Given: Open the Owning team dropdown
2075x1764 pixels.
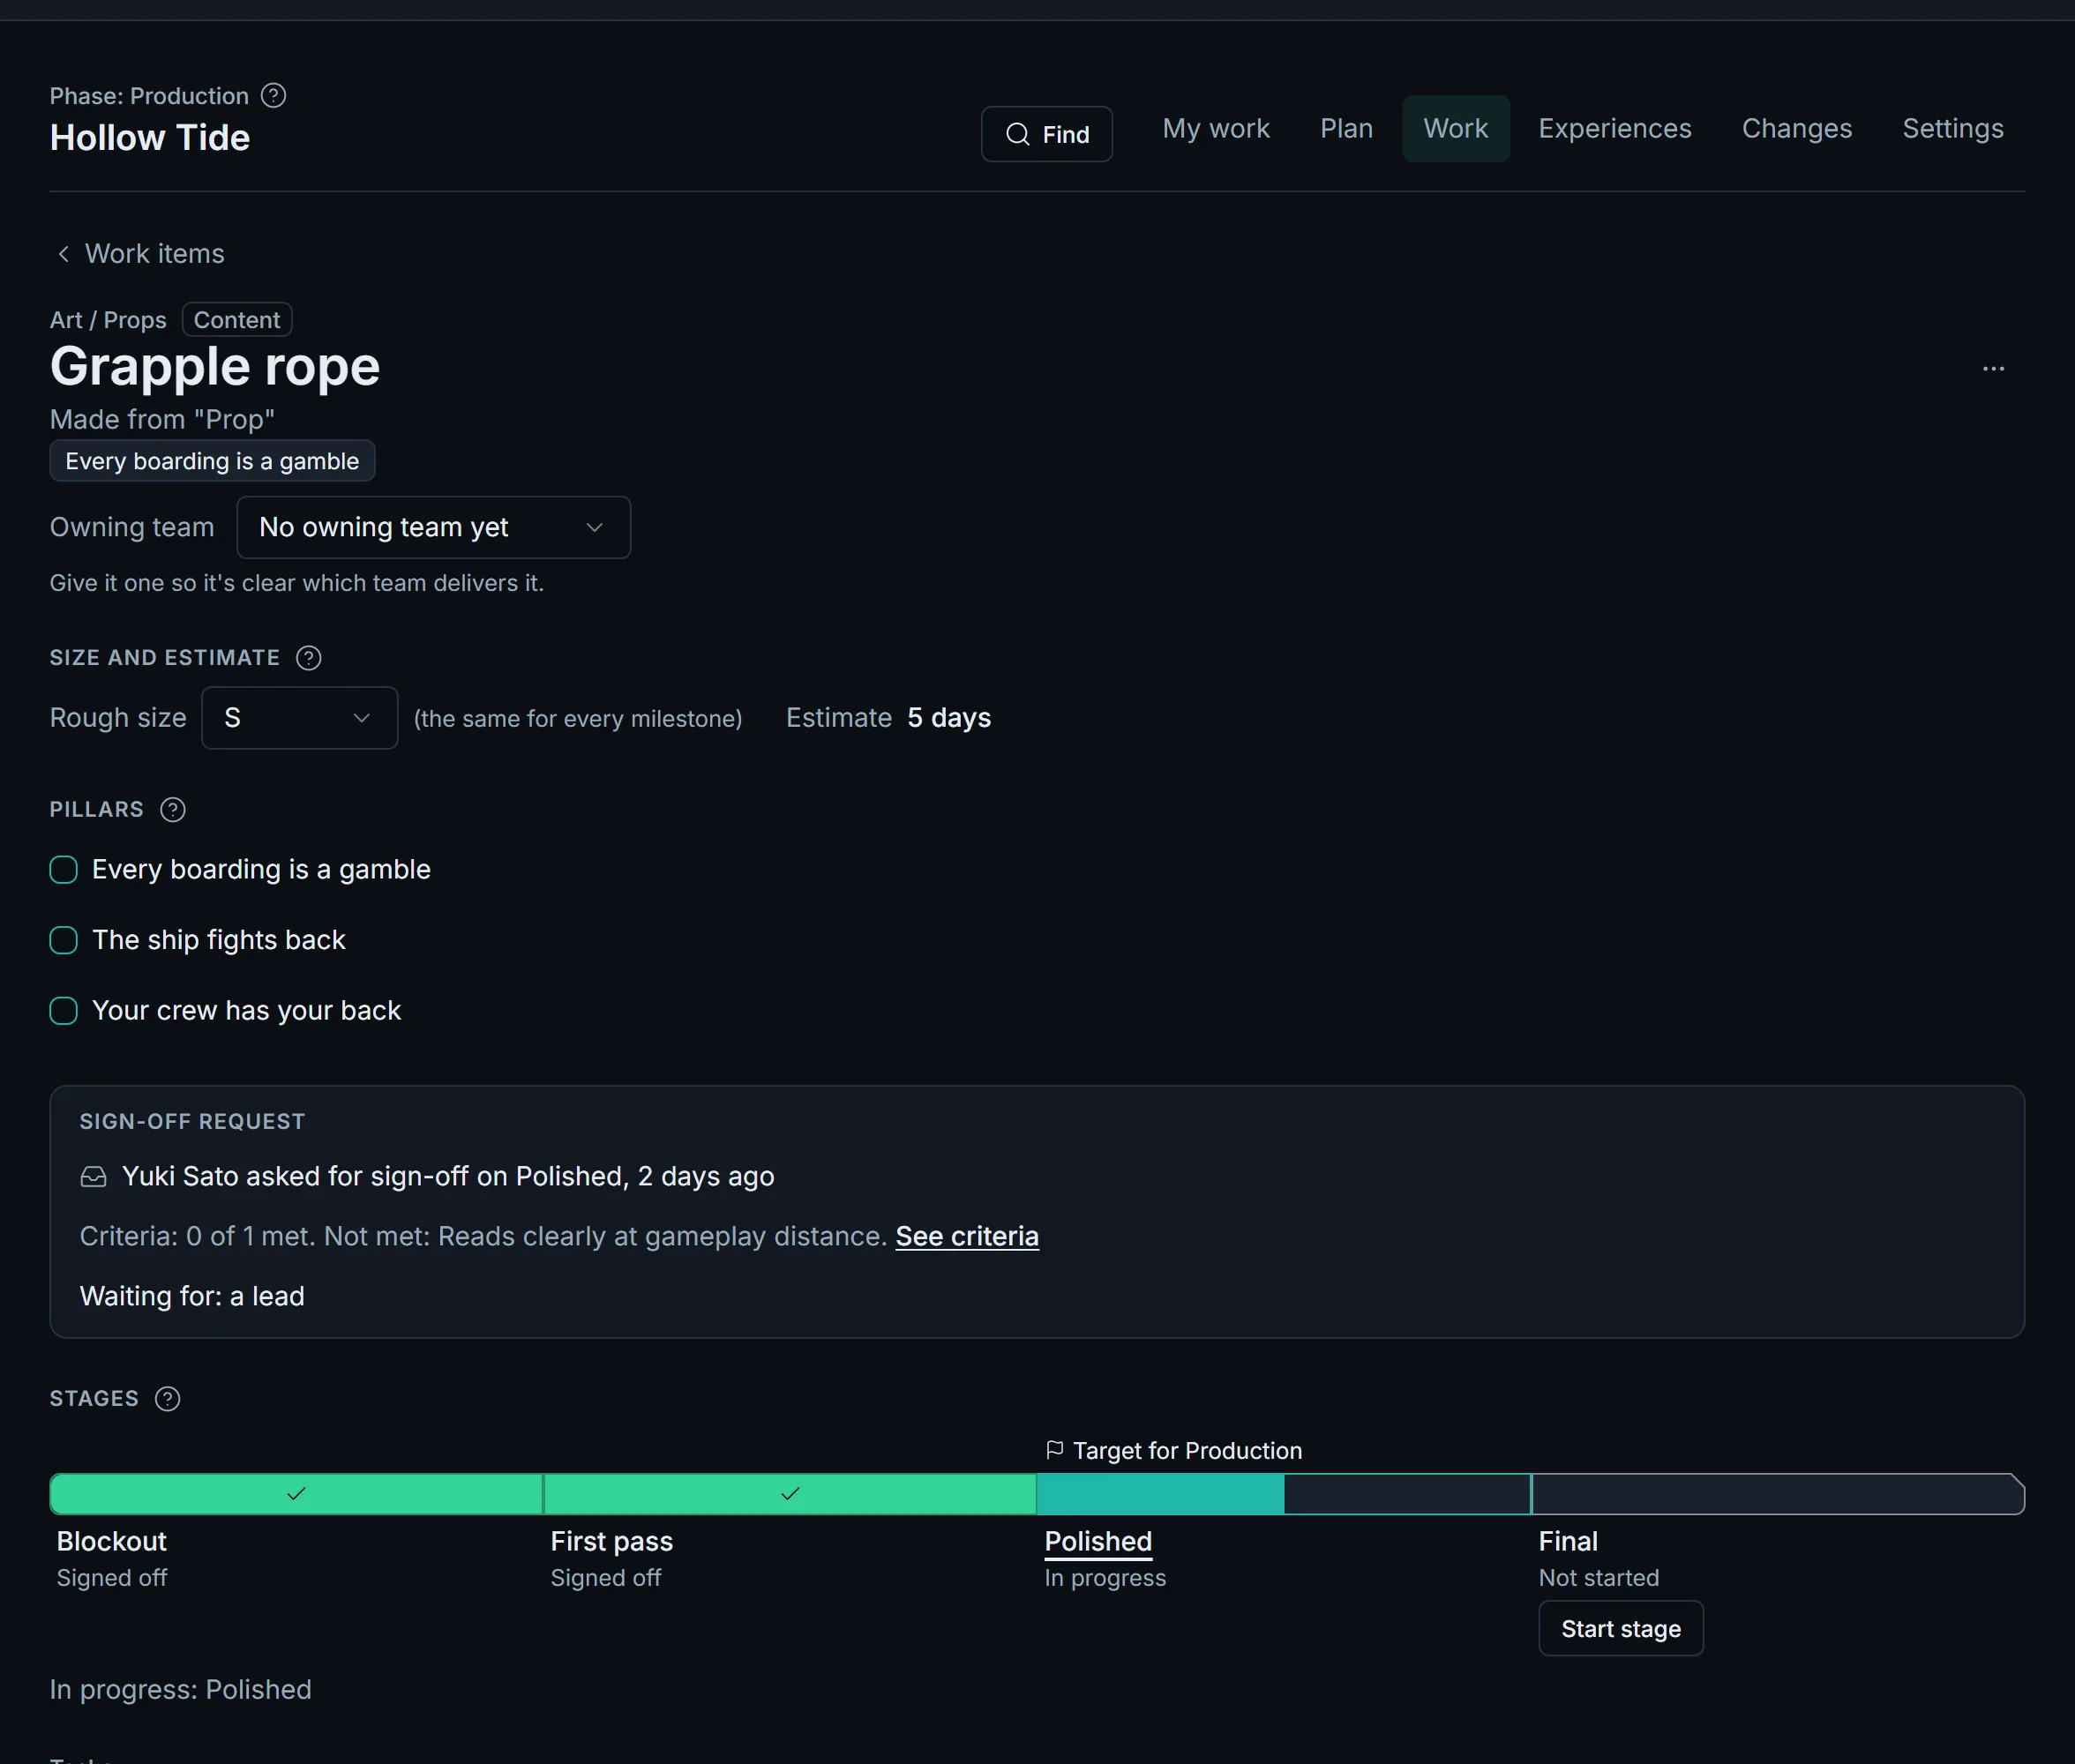Looking at the screenshot, I should 433,527.
